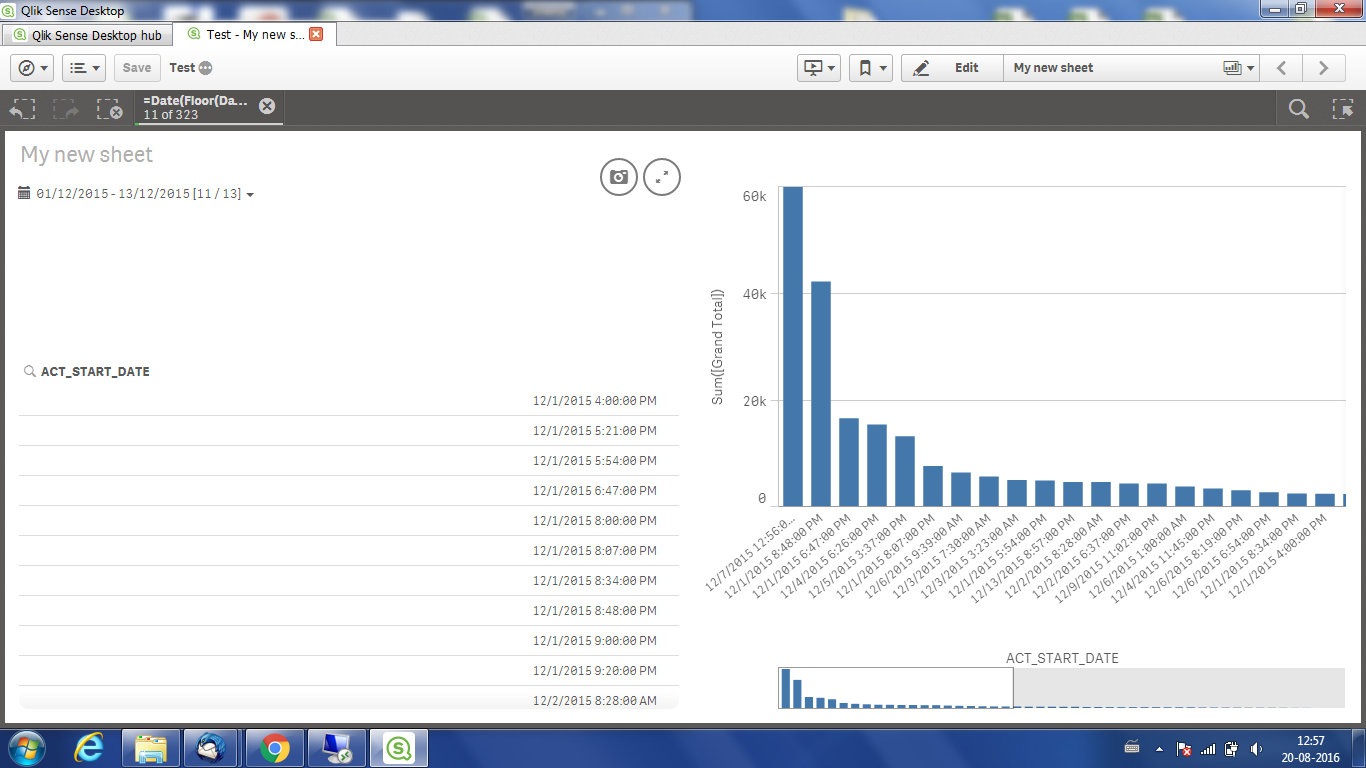Select 12/1/2015 5:21:00 PM in the list

click(x=348, y=431)
